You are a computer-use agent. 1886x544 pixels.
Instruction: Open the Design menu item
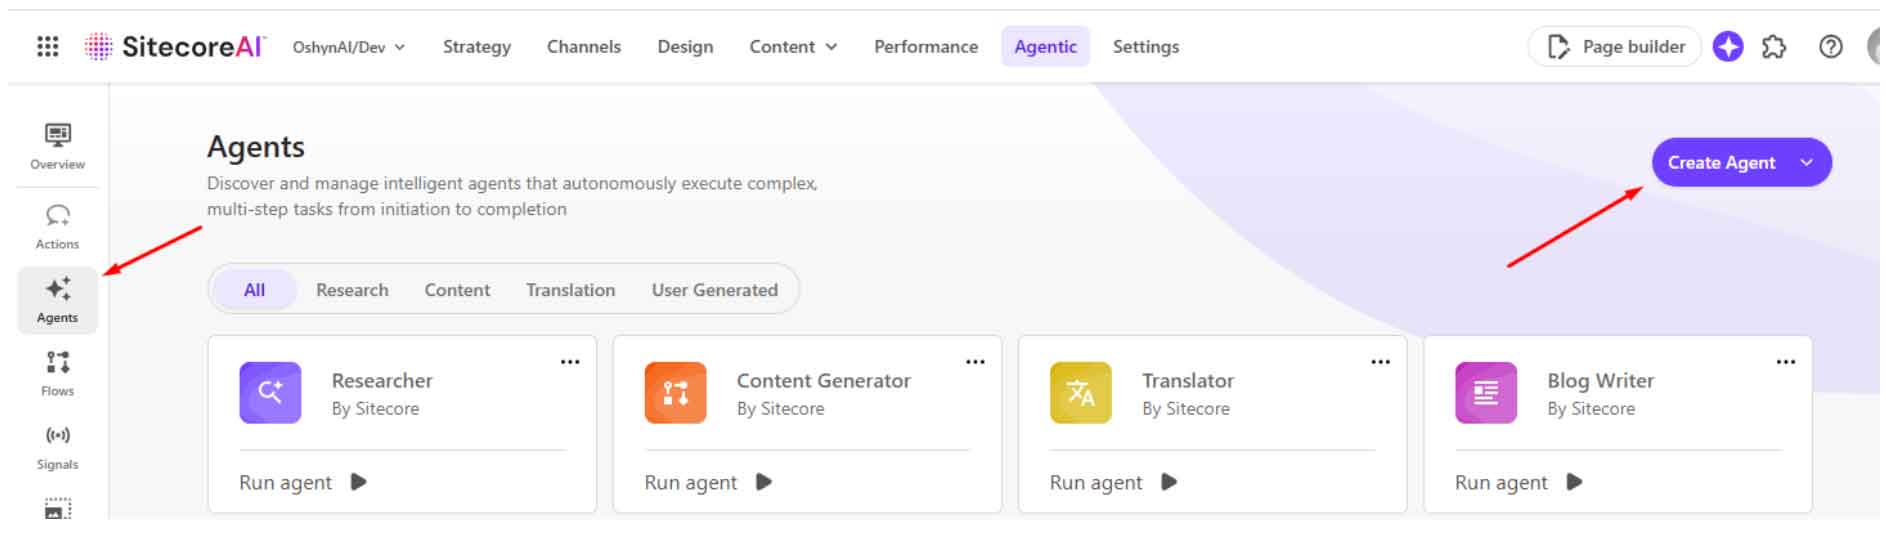(x=685, y=47)
